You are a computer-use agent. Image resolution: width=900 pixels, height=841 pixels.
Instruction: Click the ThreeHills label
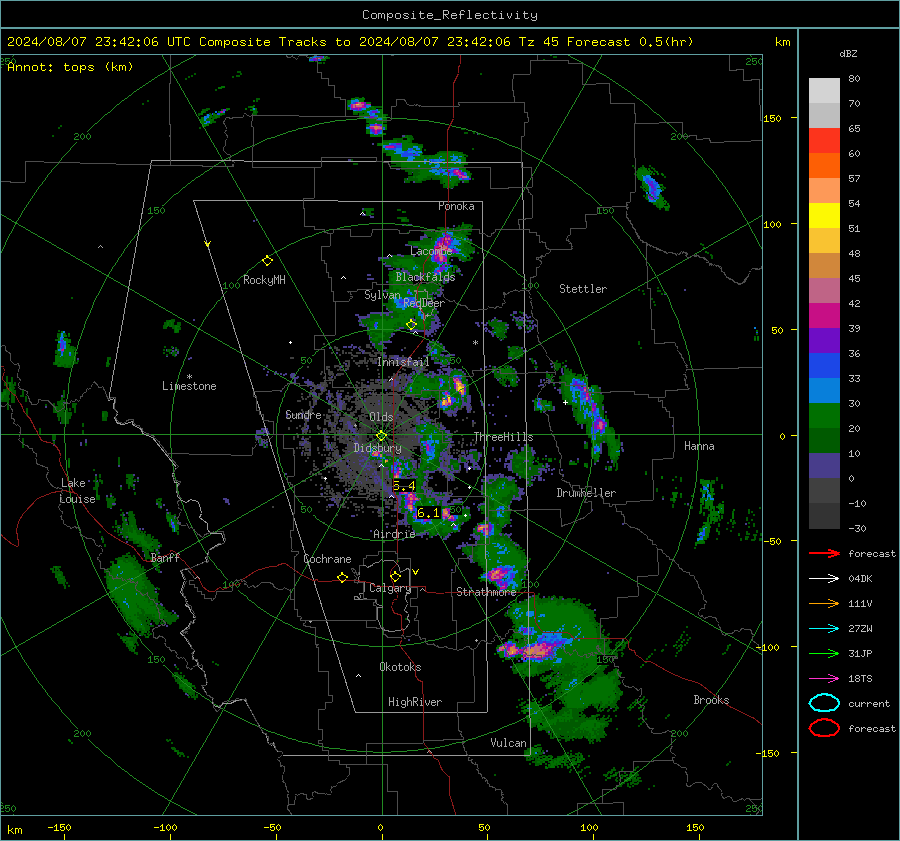click(503, 437)
